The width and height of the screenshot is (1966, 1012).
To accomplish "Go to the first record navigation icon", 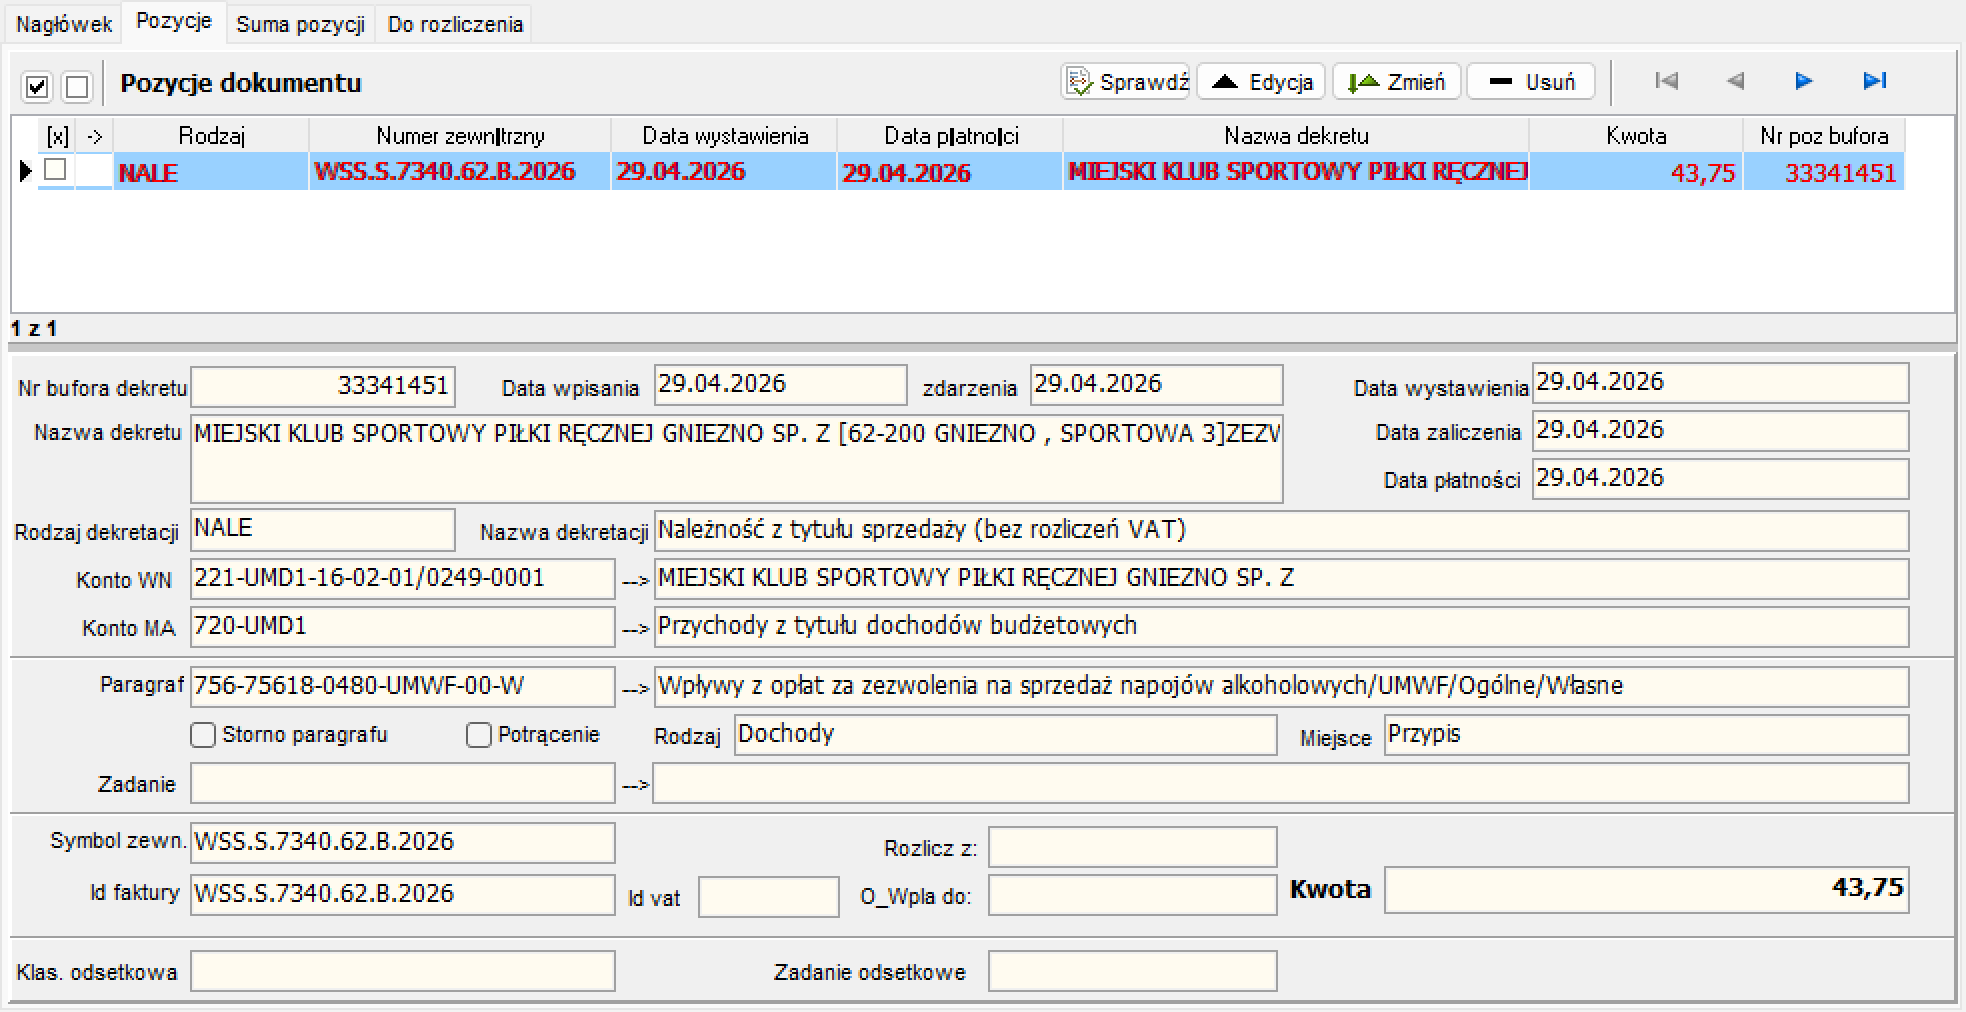I will [x=1666, y=81].
